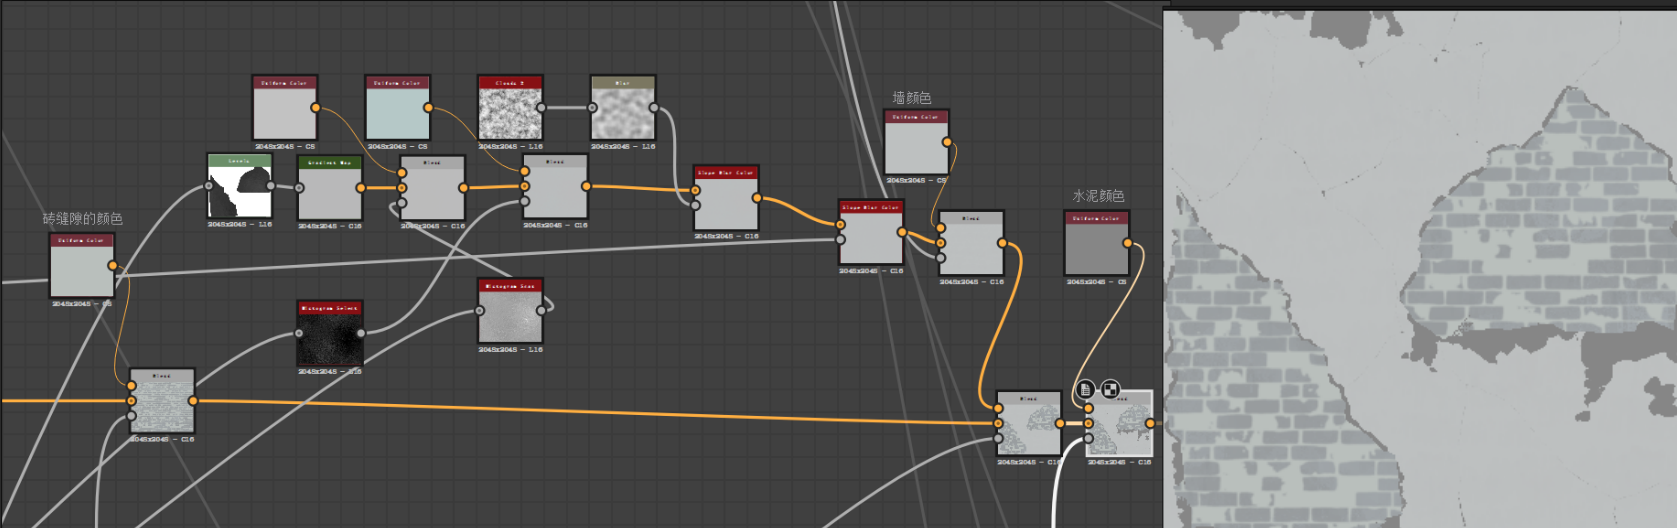The height and width of the screenshot is (528, 1677).
Task: Click the output connector of the Levels node
Action: pos(271,185)
